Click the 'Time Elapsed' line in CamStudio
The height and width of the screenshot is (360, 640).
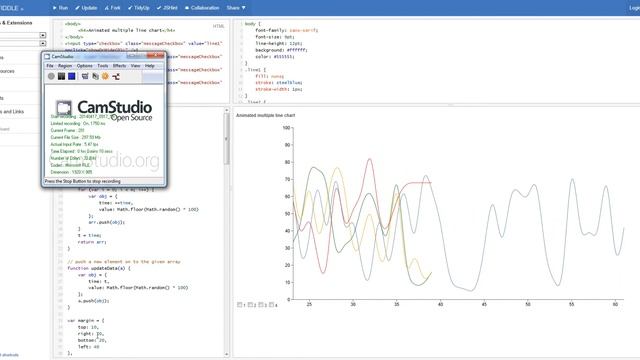coord(82,151)
